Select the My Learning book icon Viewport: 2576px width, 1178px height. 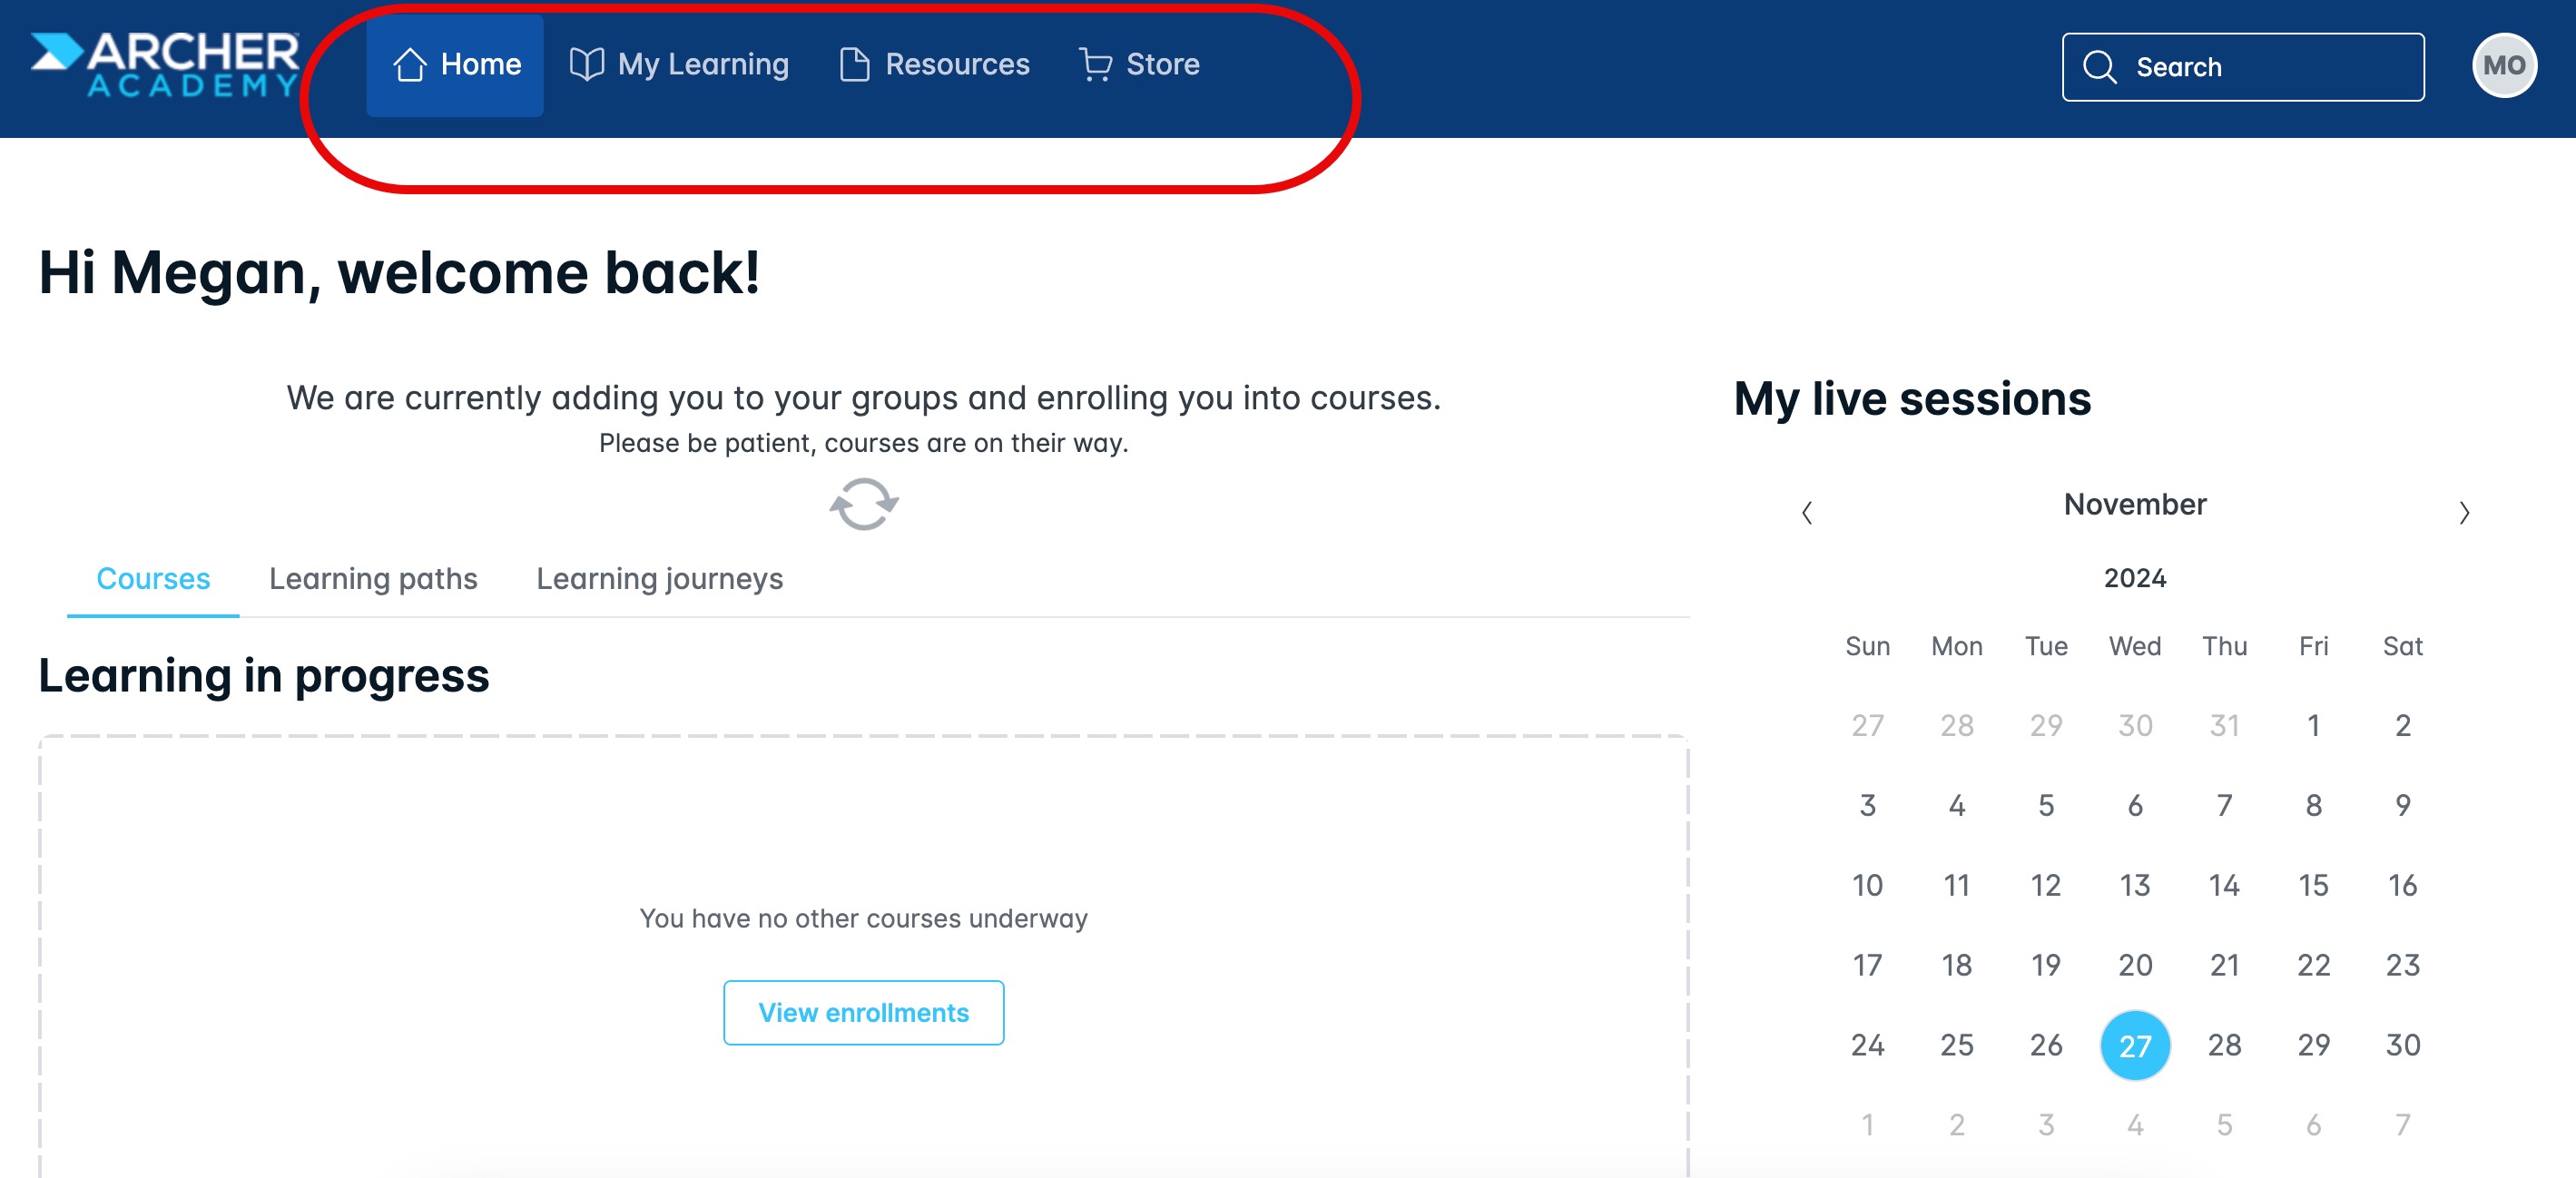[x=589, y=63]
